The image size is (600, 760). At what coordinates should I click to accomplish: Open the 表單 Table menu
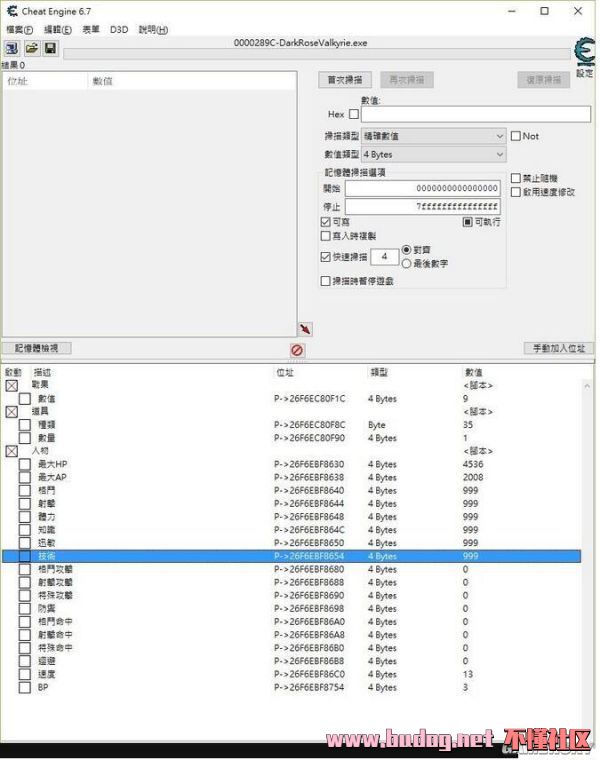pyautogui.click(x=91, y=30)
